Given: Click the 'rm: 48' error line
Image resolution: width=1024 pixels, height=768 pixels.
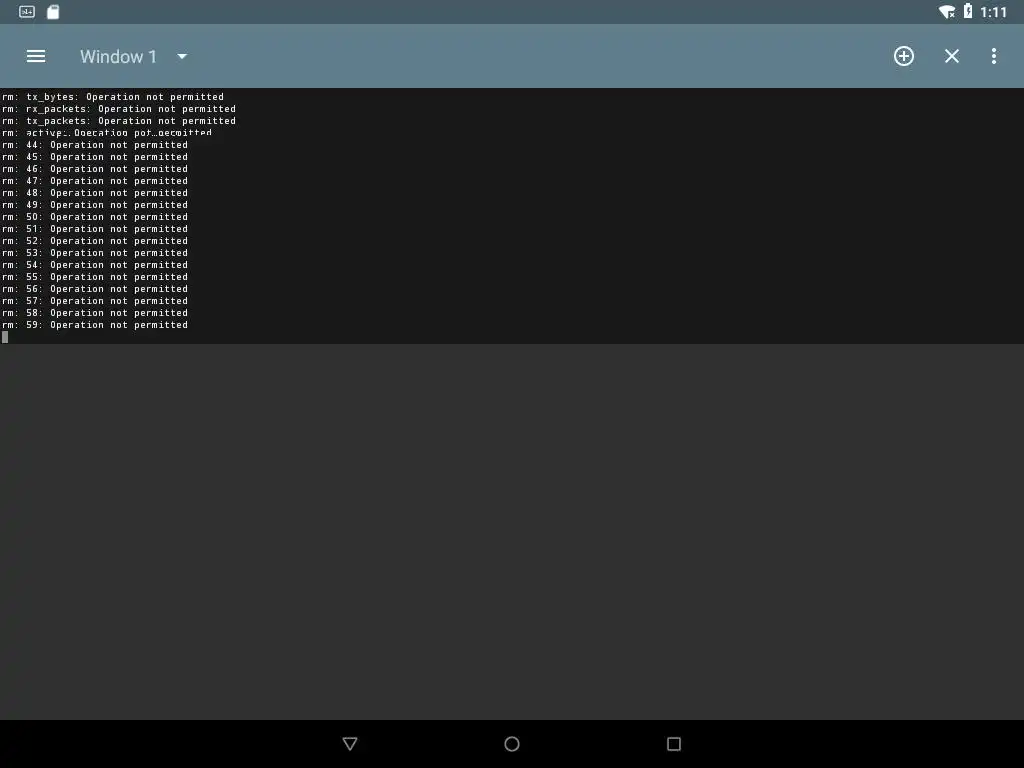Looking at the screenshot, I should click(x=95, y=193).
